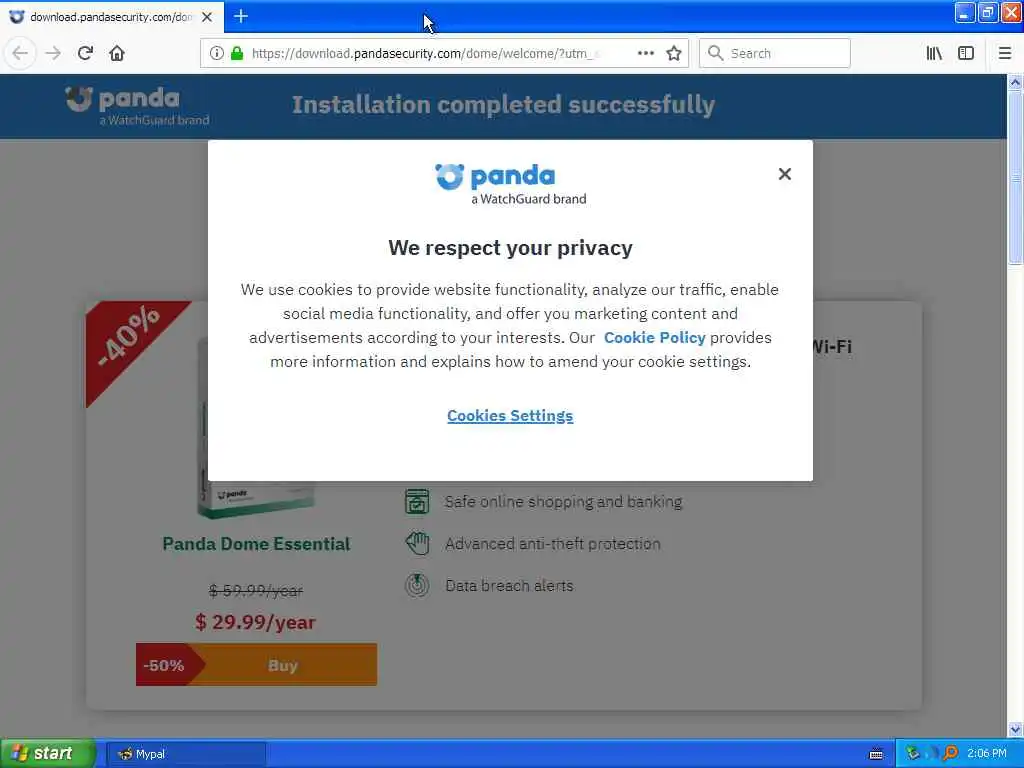Go to the browser home page
The width and height of the screenshot is (1024, 768).
117,53
